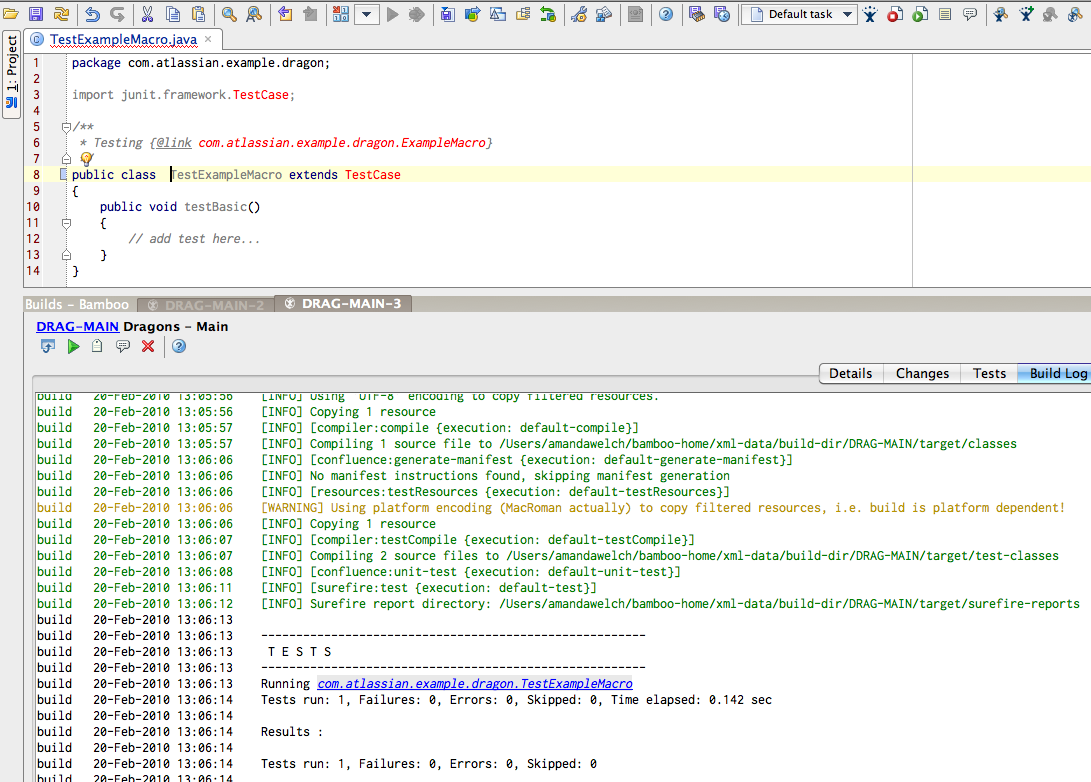Viewport: 1091px width, 782px height.
Task: Select the Tests tab
Action: [989, 373]
